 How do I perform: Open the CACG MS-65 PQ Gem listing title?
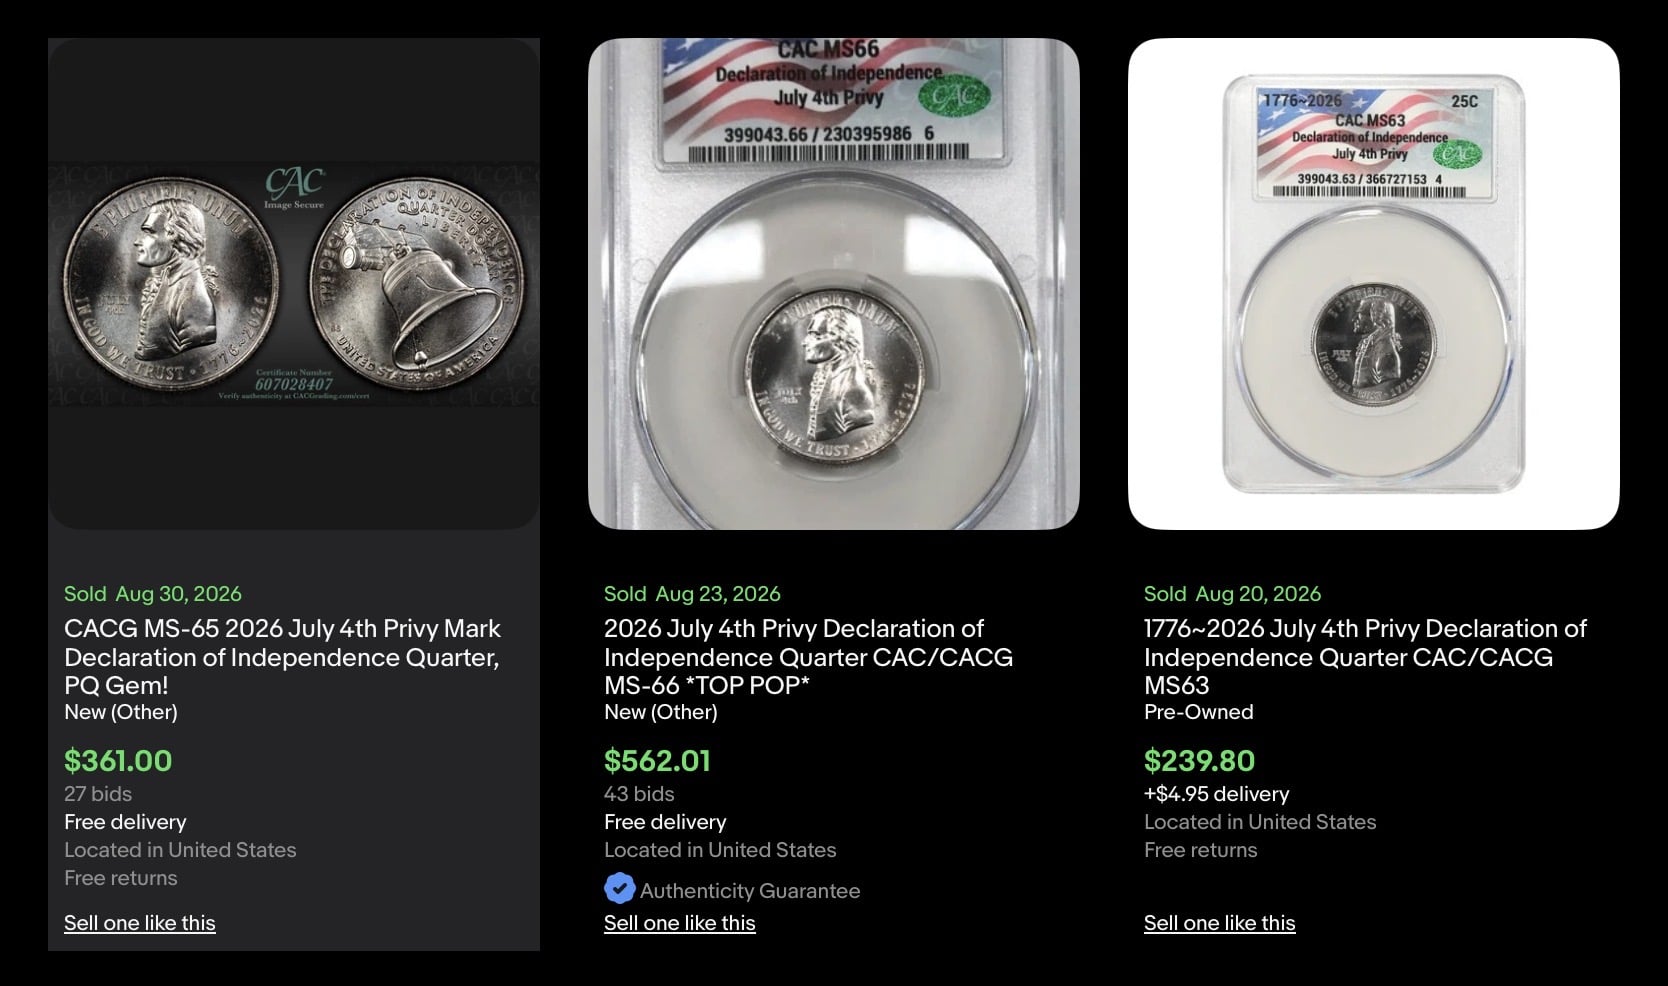point(283,657)
